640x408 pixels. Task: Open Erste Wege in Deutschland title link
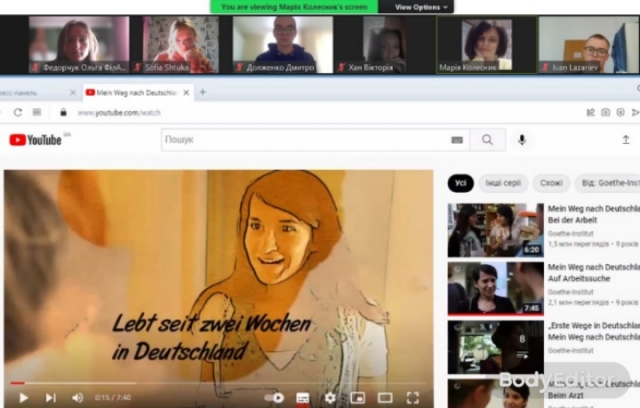tap(593, 331)
